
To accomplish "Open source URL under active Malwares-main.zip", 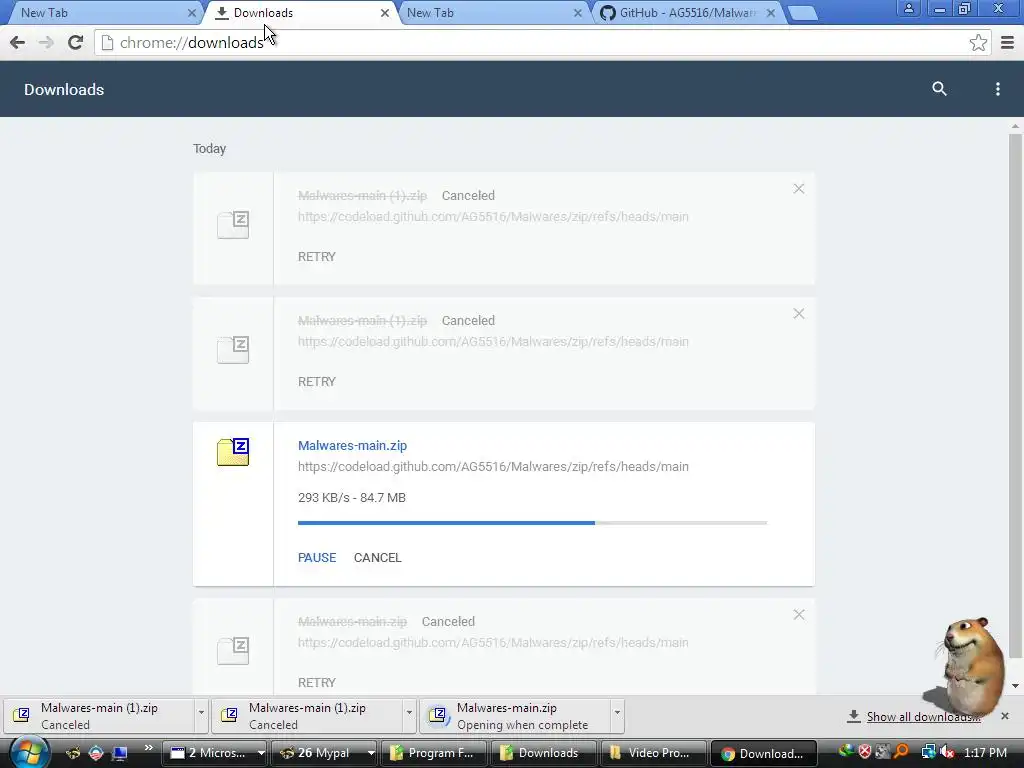I will coord(493,466).
